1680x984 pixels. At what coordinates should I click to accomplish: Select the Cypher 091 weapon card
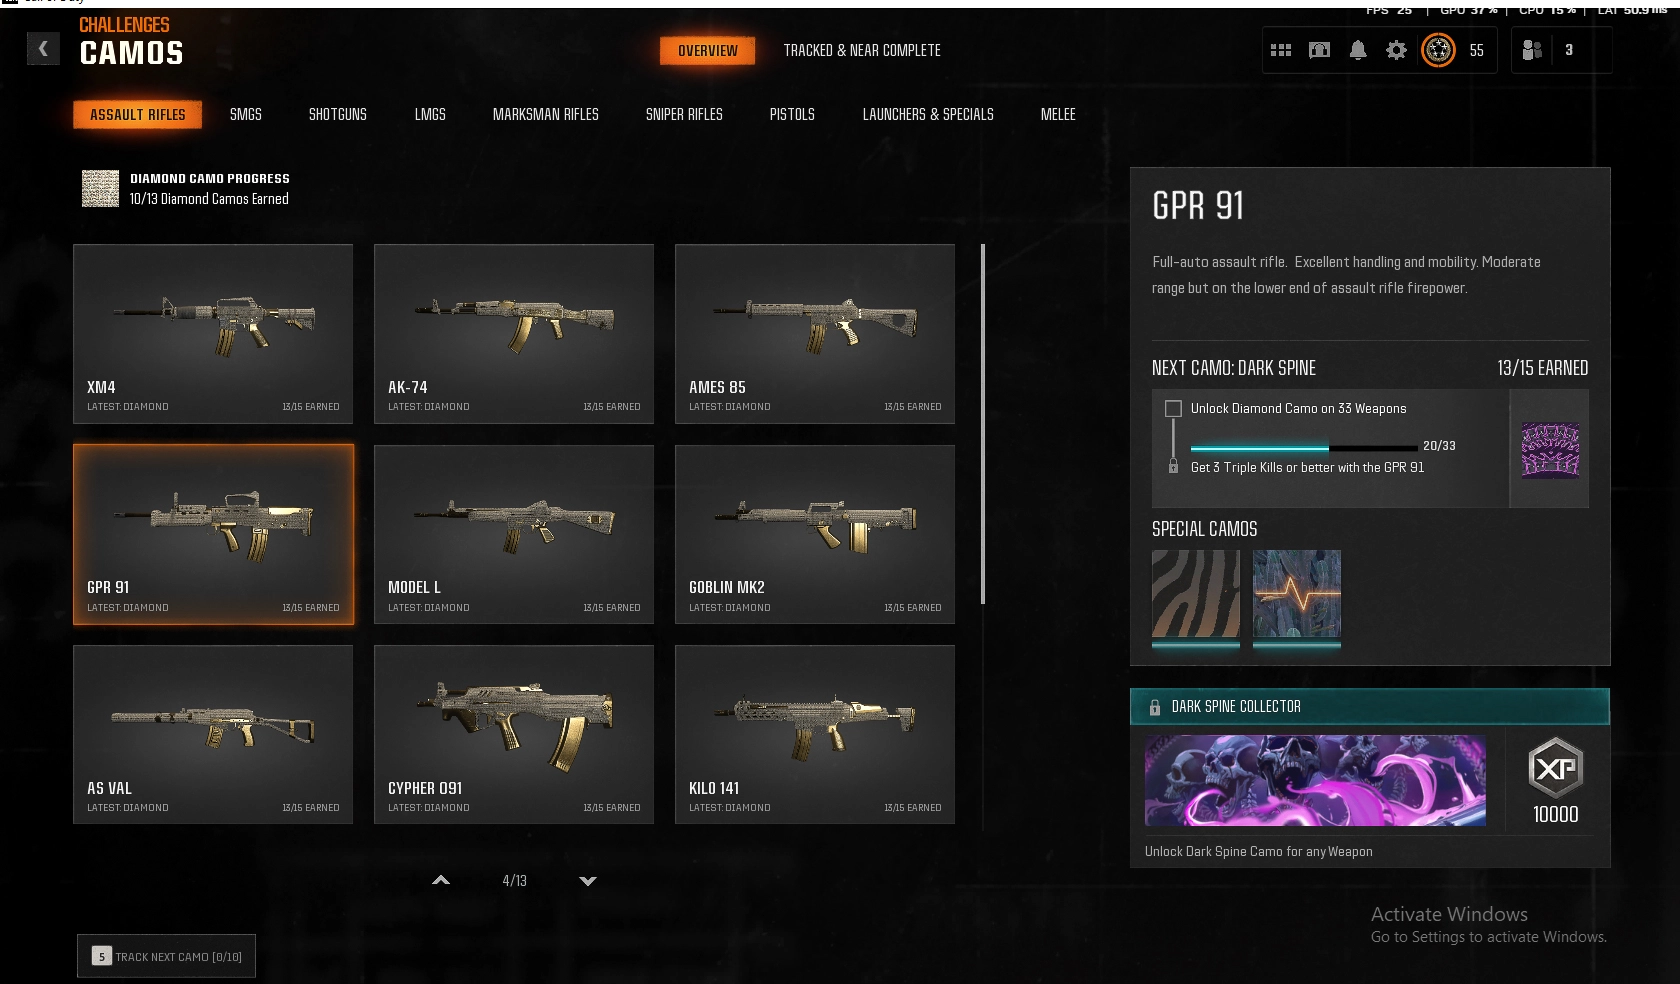click(514, 734)
